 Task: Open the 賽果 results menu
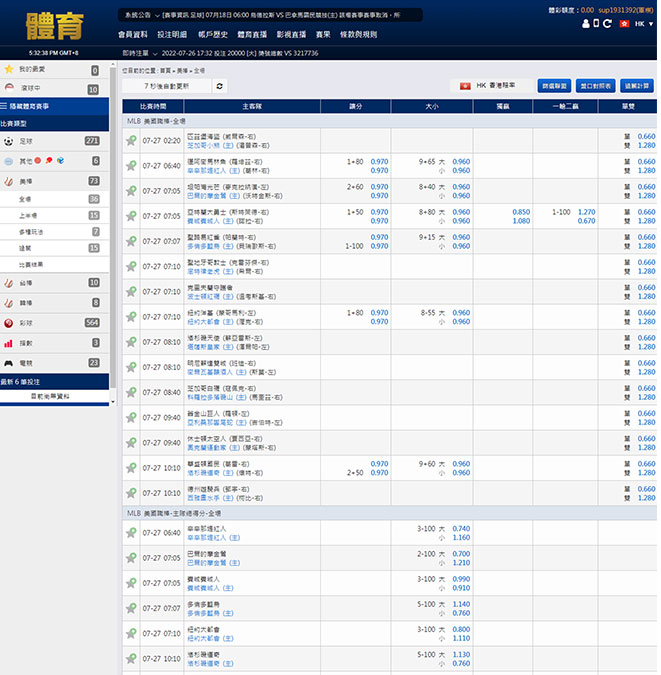(323, 34)
